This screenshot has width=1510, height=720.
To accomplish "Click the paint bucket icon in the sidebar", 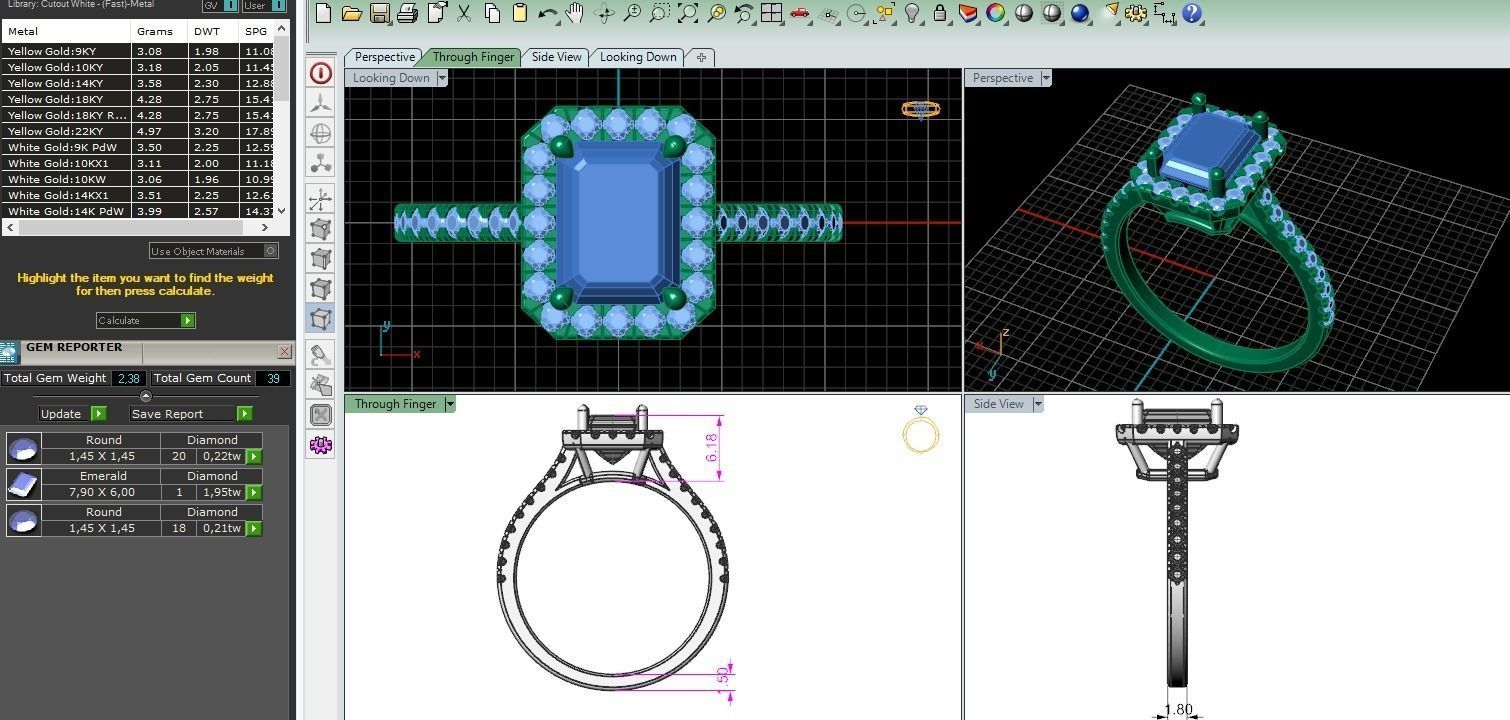I will point(320,355).
